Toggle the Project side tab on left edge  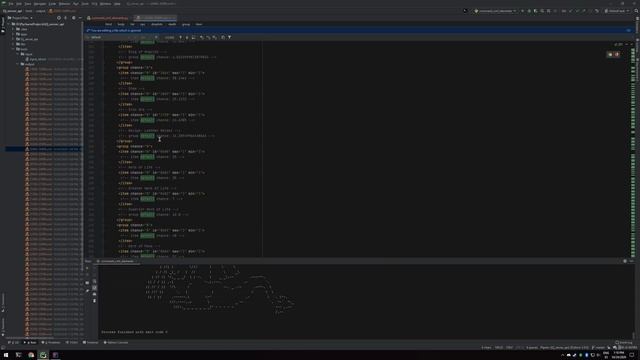pos(2,24)
